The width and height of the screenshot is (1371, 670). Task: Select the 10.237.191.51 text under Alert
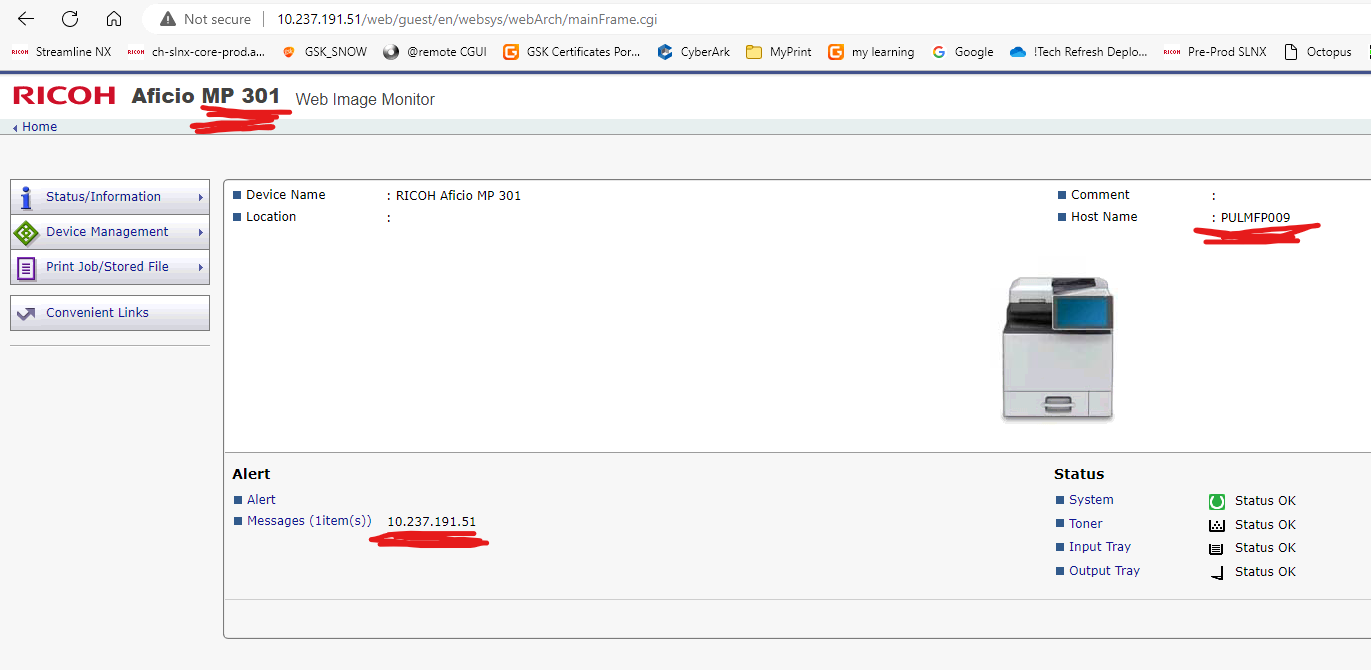pyautogui.click(x=432, y=522)
